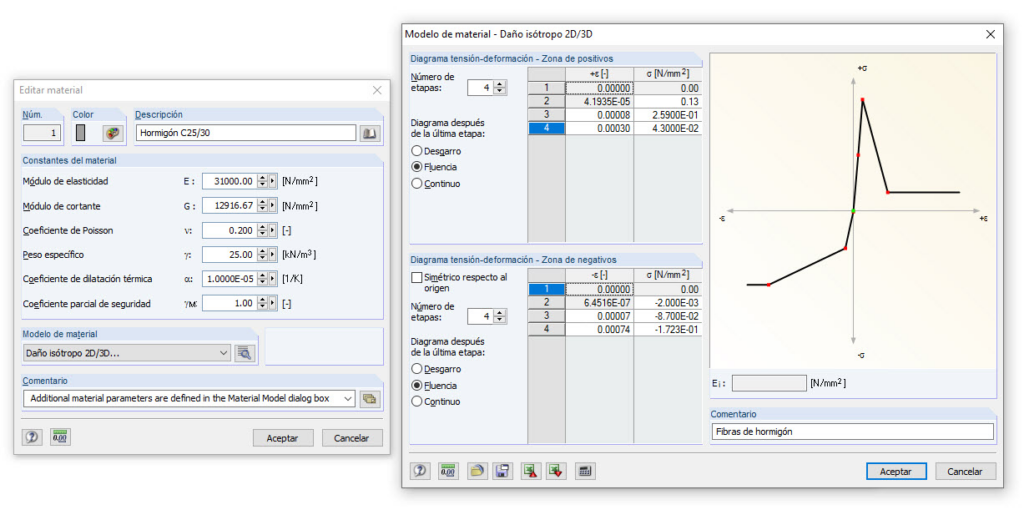Close the Editar material dialog
The image size is (1024, 515).
377,90
